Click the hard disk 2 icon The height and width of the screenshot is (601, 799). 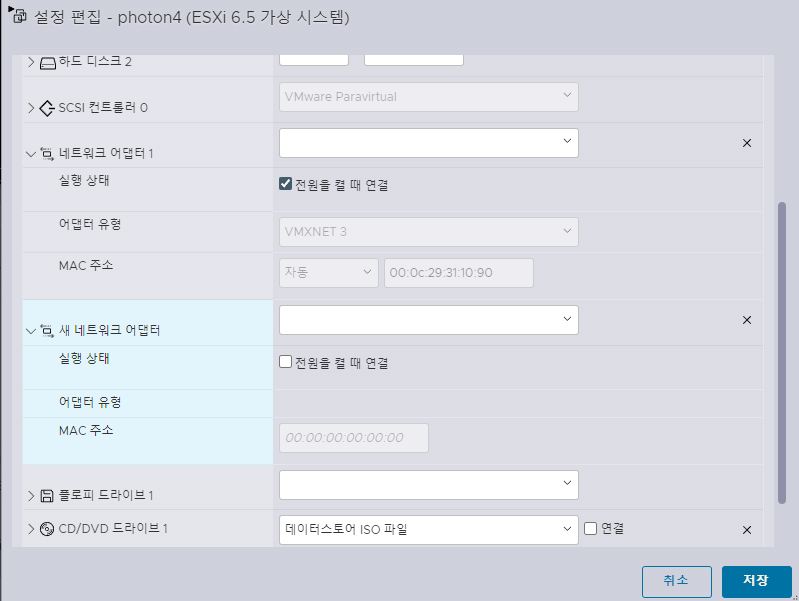coord(47,63)
